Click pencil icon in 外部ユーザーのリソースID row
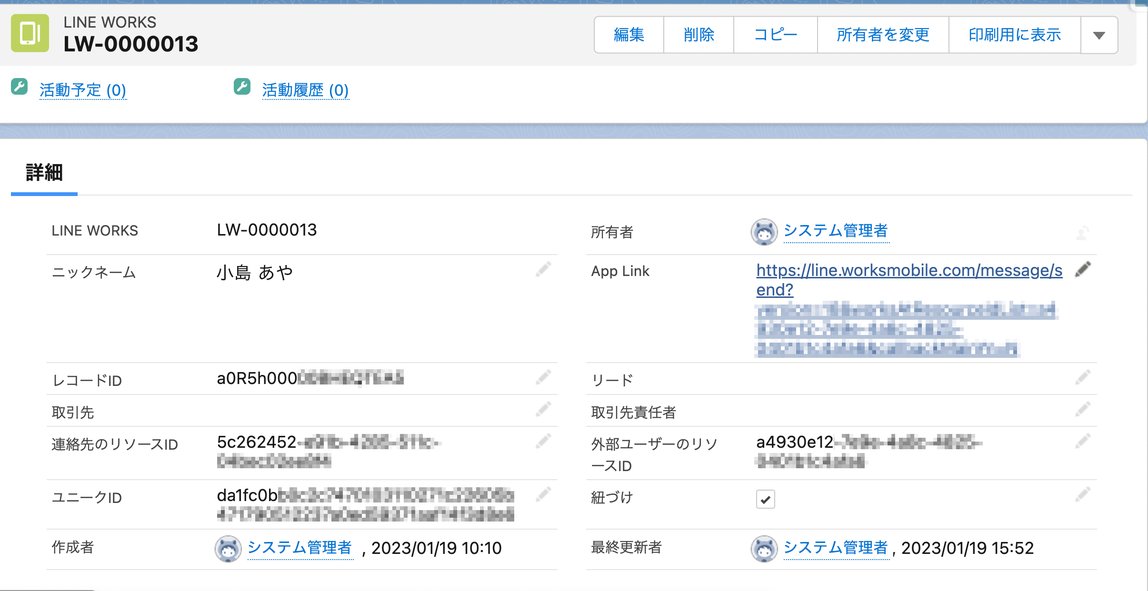The width and height of the screenshot is (1148, 591). pyautogui.click(x=1083, y=442)
